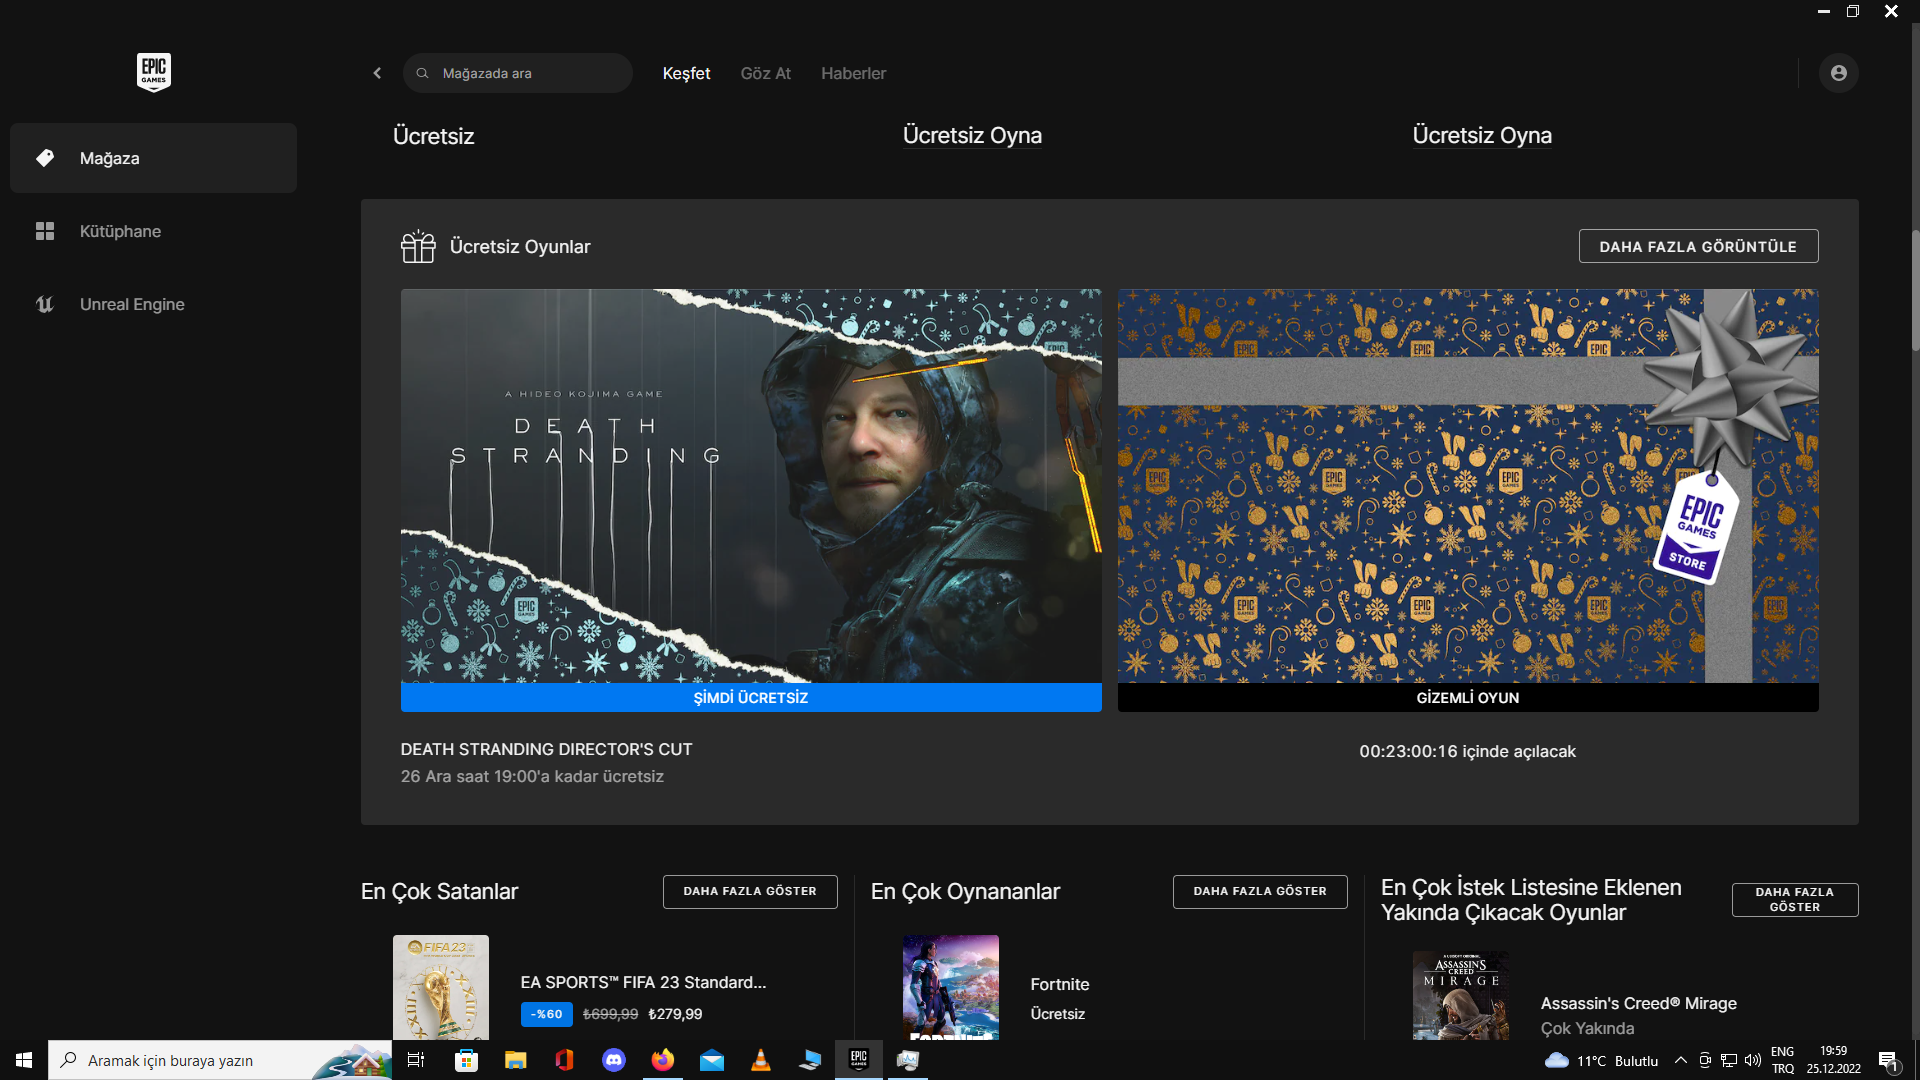The width and height of the screenshot is (1920, 1080).
Task: Restore down the Epic Games Launcher window
Action: tap(1852, 11)
